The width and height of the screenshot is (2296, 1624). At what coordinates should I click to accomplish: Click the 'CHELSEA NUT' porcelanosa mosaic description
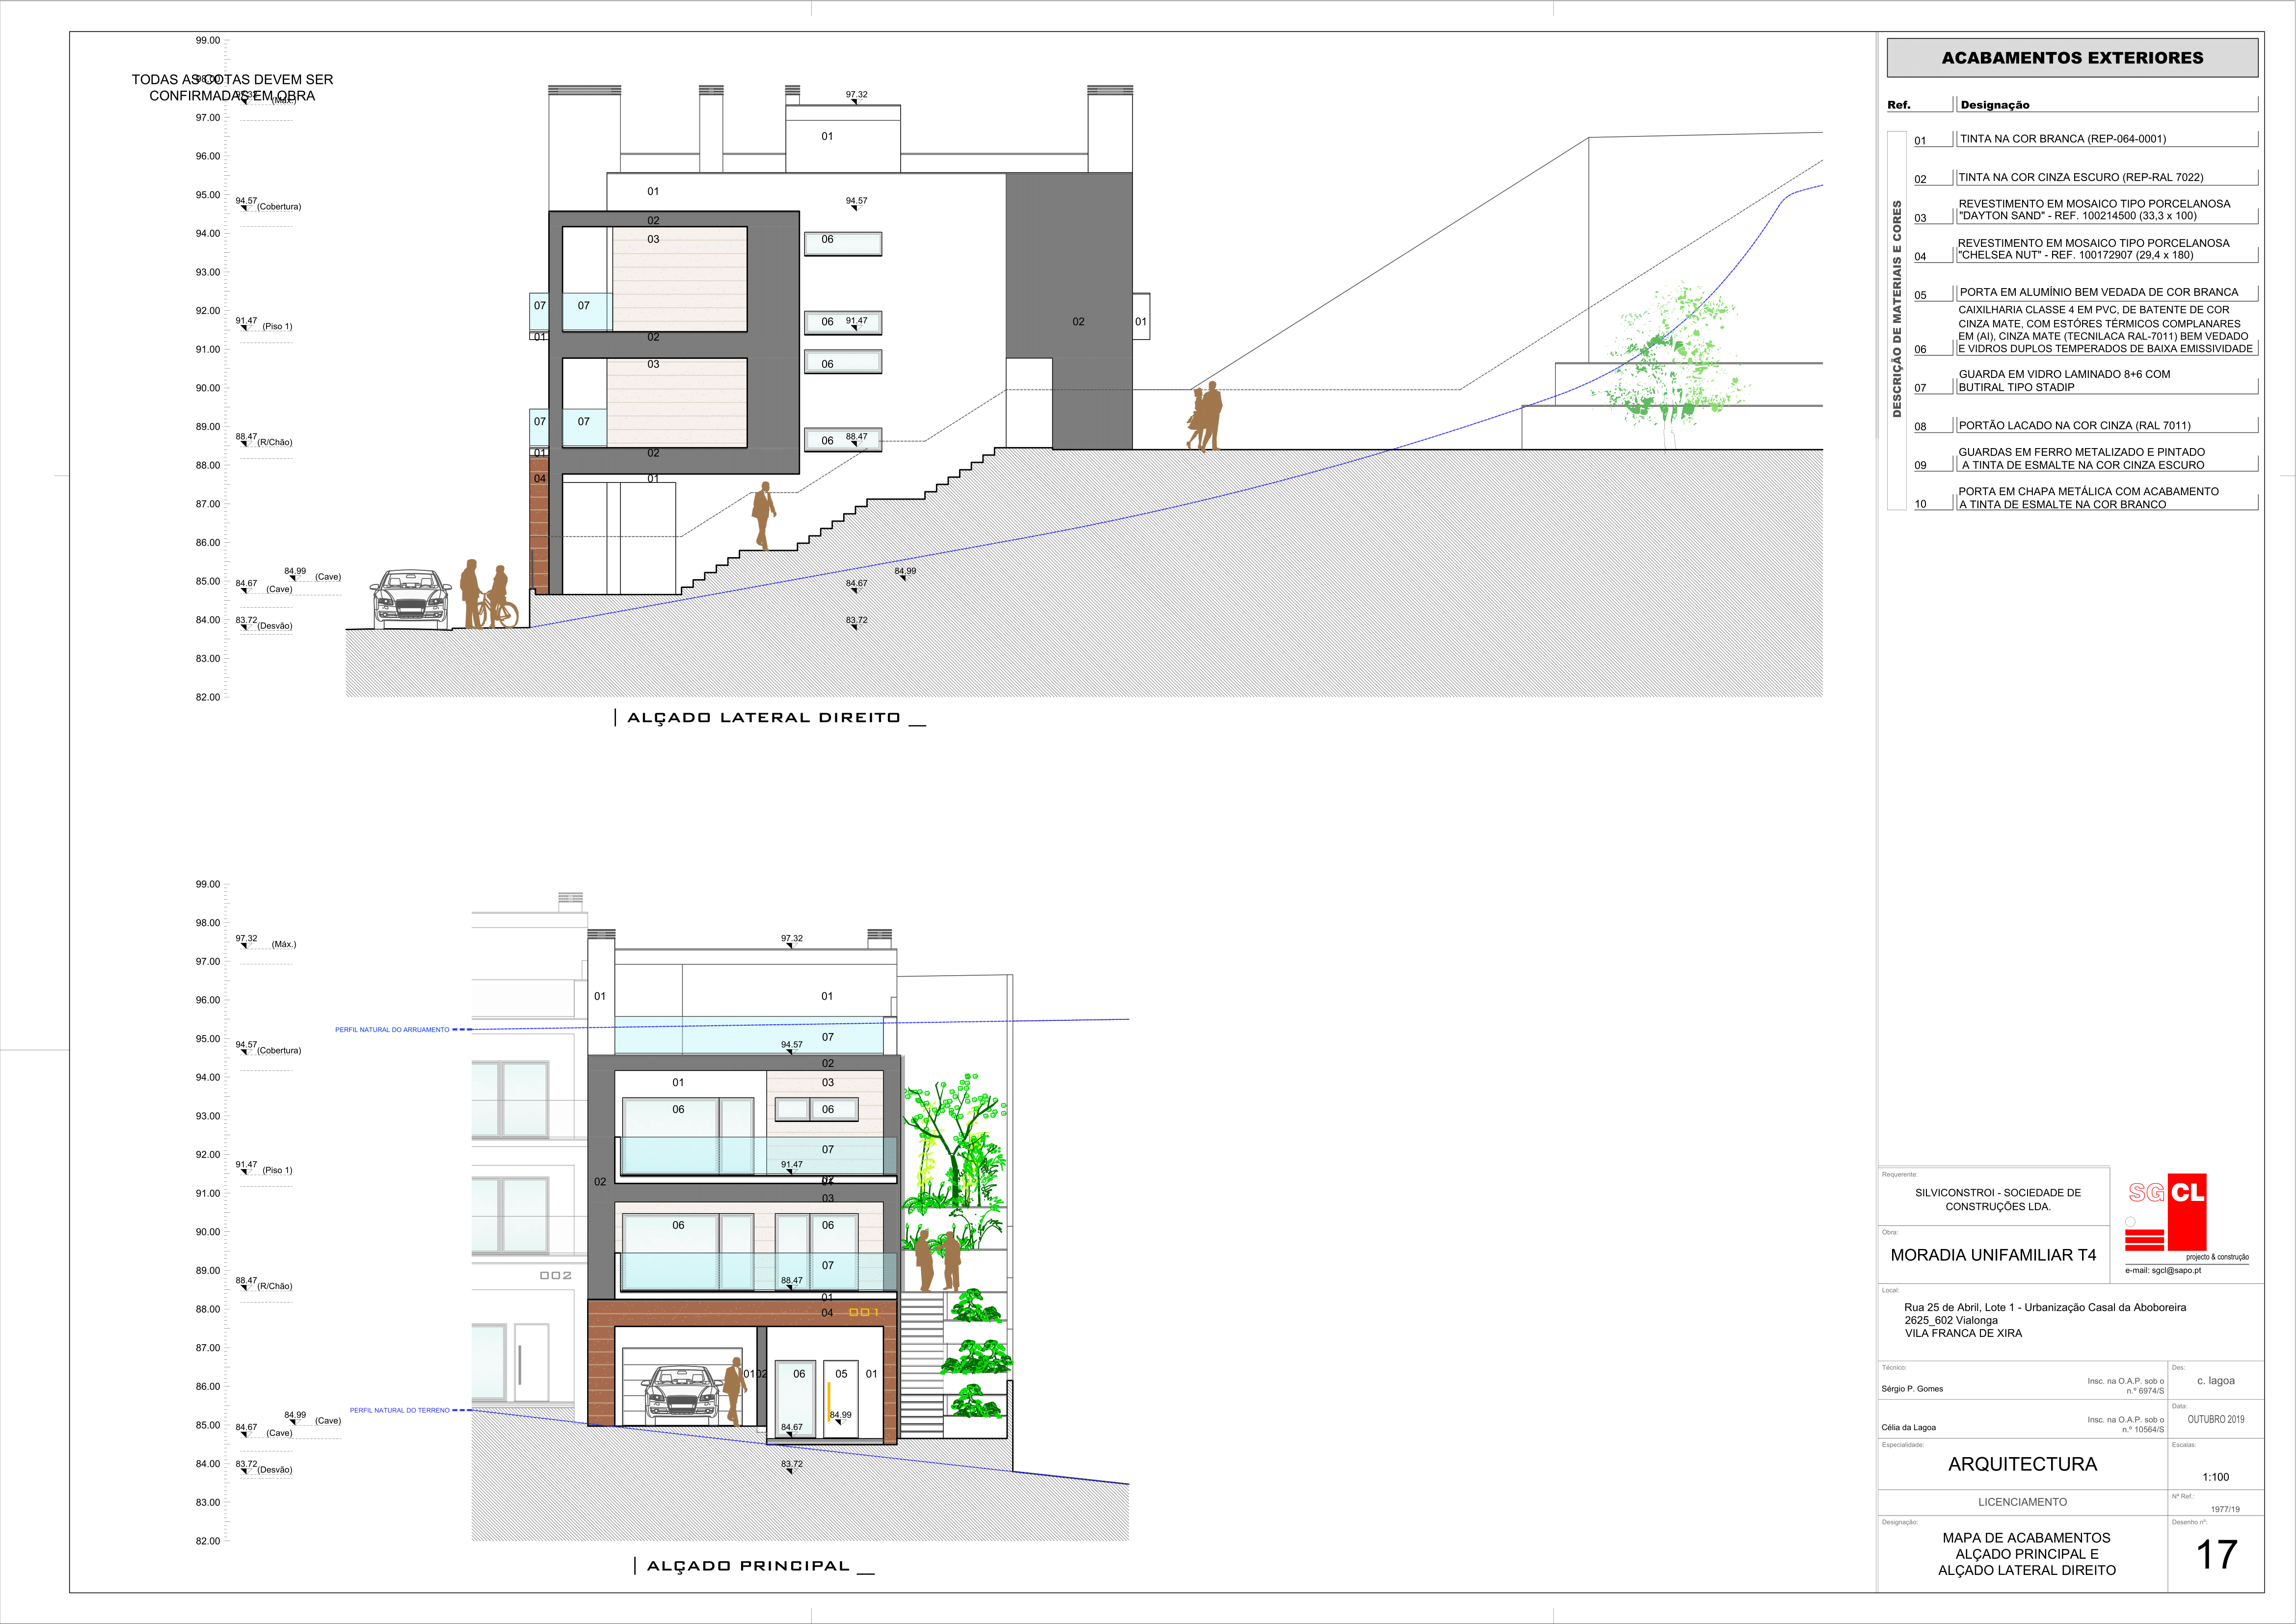point(2093,249)
